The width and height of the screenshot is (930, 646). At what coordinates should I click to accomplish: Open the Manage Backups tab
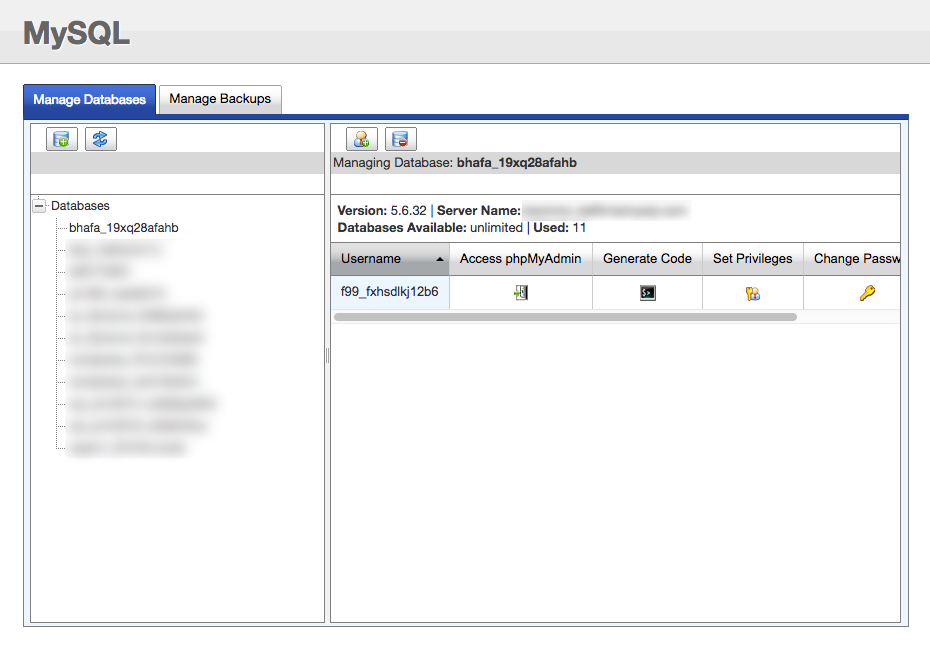point(220,99)
